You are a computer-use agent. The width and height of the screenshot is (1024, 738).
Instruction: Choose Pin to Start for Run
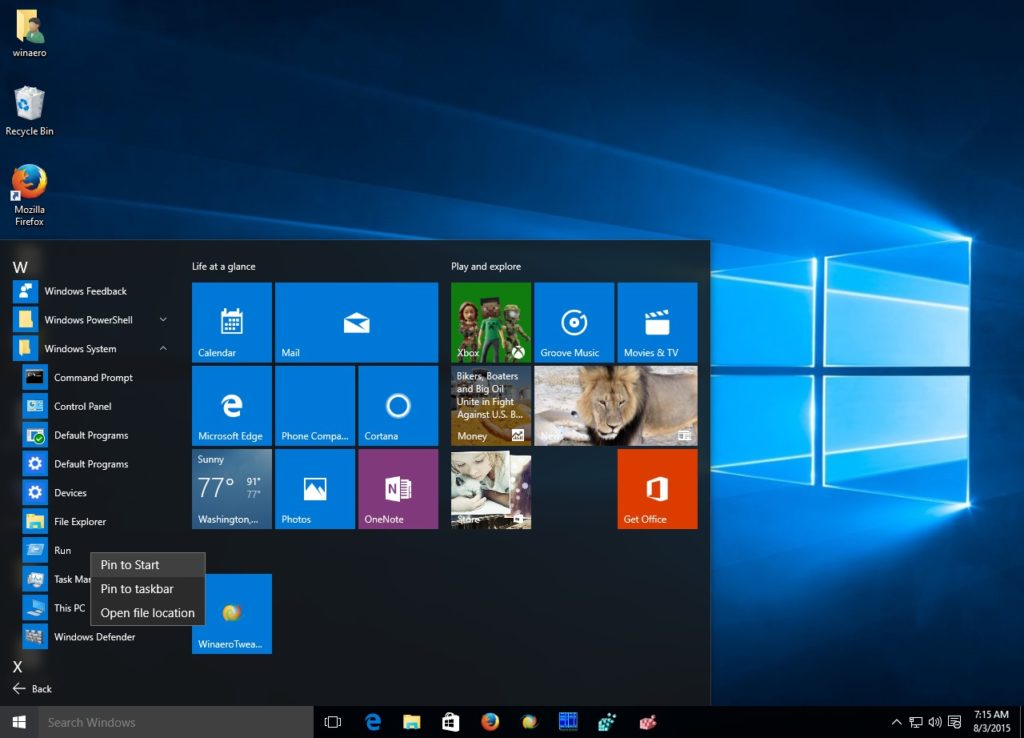tap(127, 564)
